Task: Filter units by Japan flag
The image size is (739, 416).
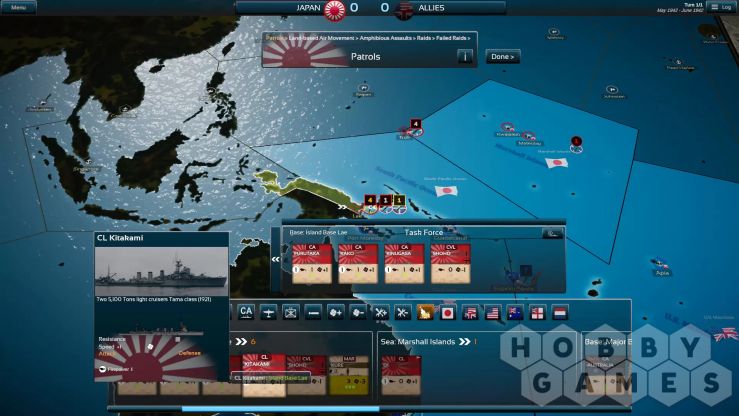Action: 447,312
